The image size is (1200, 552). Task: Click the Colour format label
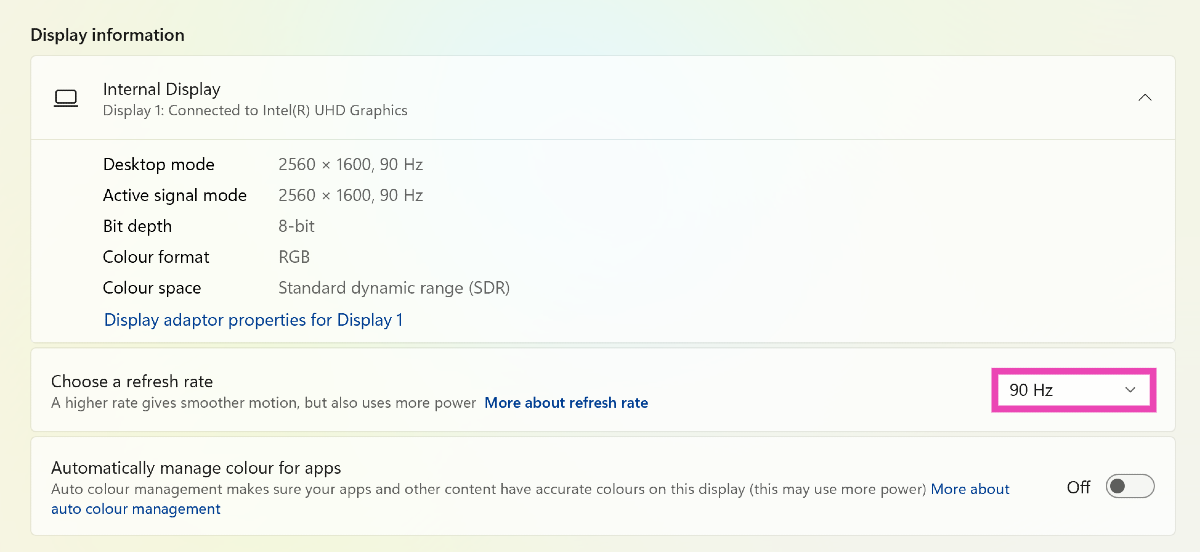[x=156, y=257]
